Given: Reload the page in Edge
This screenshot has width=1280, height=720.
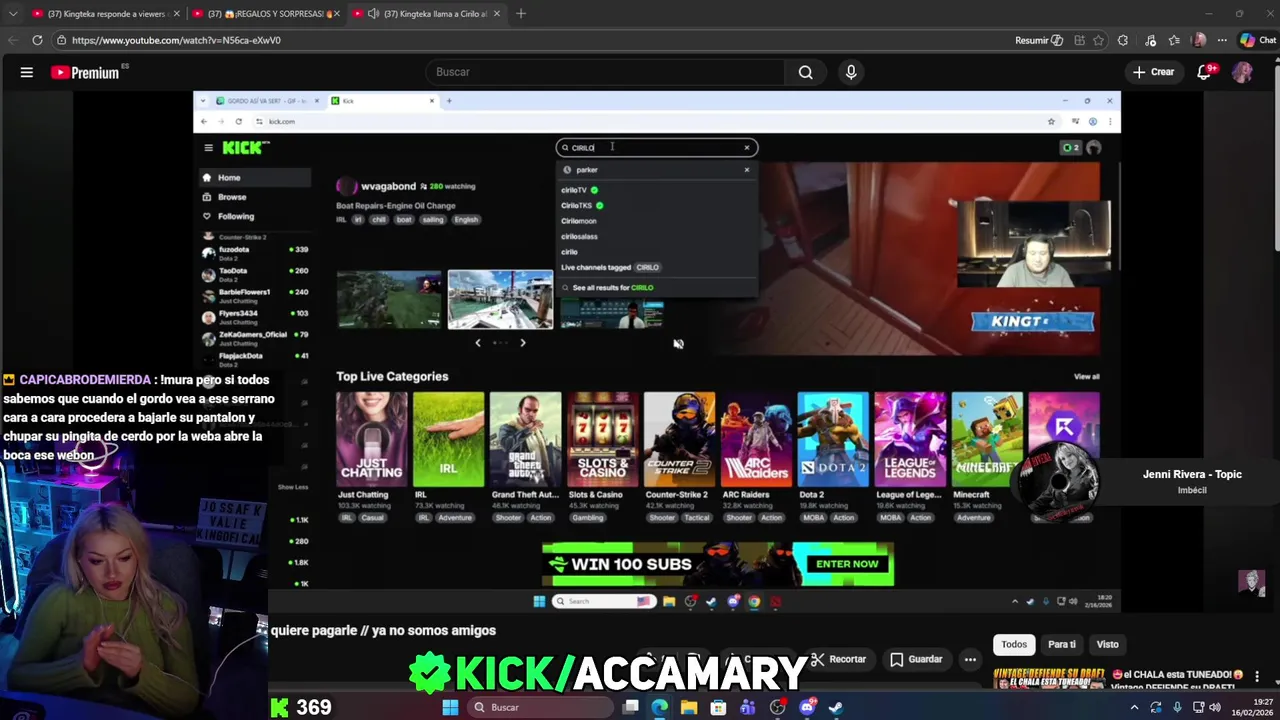Looking at the screenshot, I should click(x=37, y=40).
